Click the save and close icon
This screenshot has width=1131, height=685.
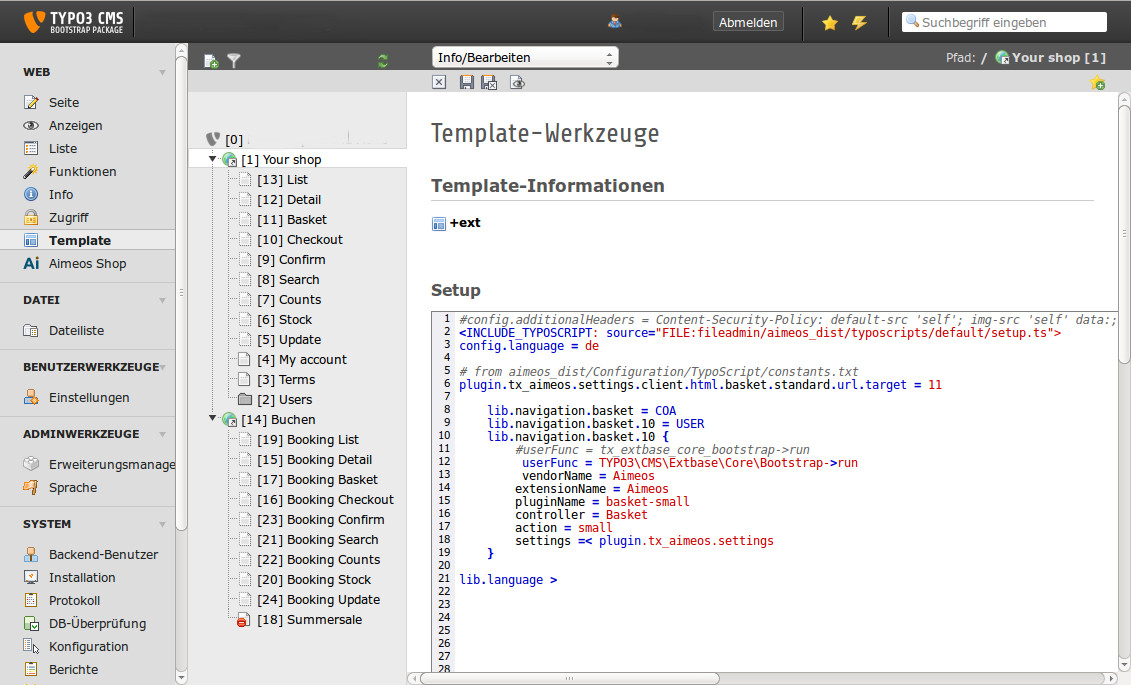click(489, 82)
